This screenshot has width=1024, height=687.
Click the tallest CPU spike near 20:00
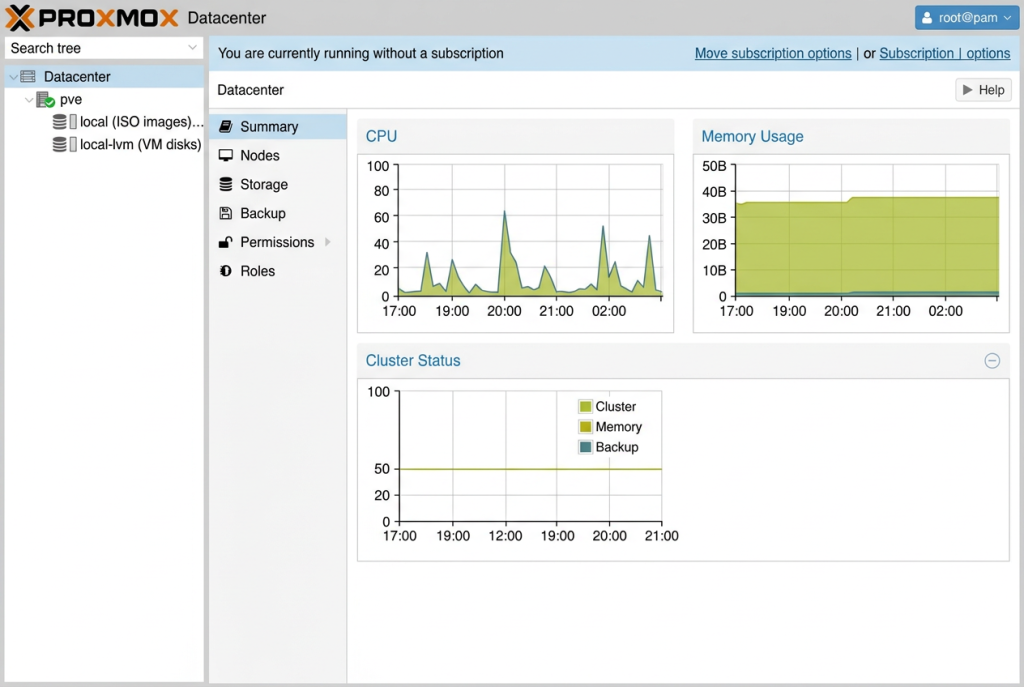coord(504,213)
